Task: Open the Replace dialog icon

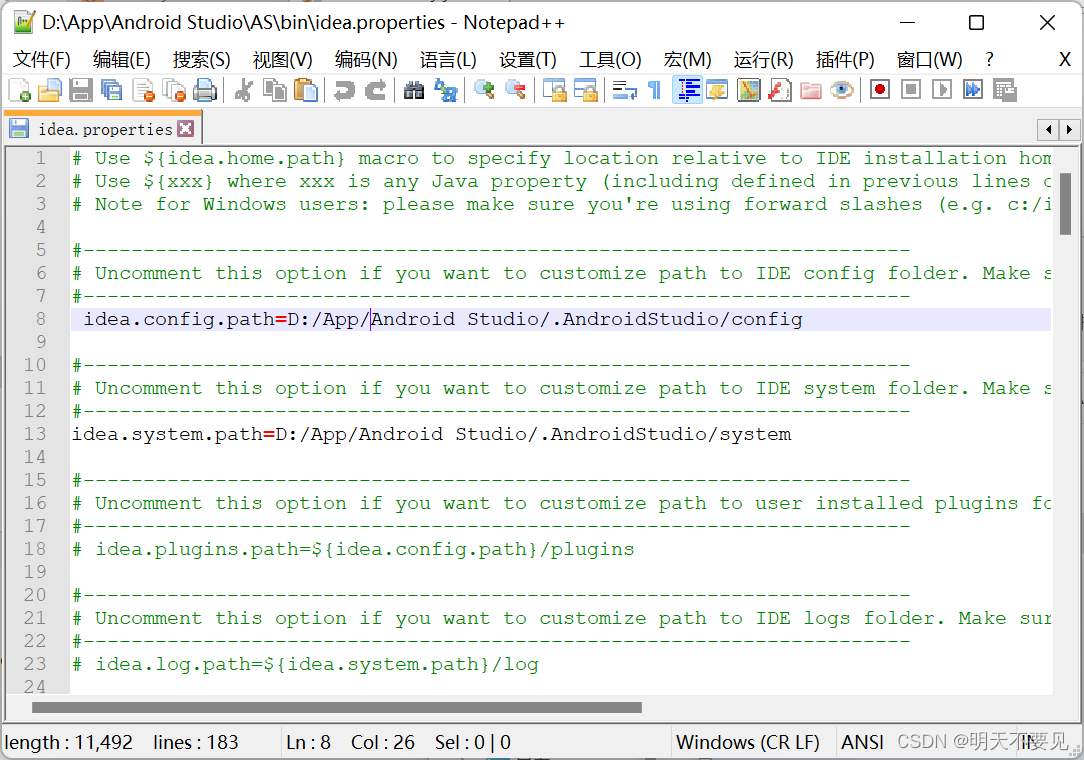Action: point(445,91)
